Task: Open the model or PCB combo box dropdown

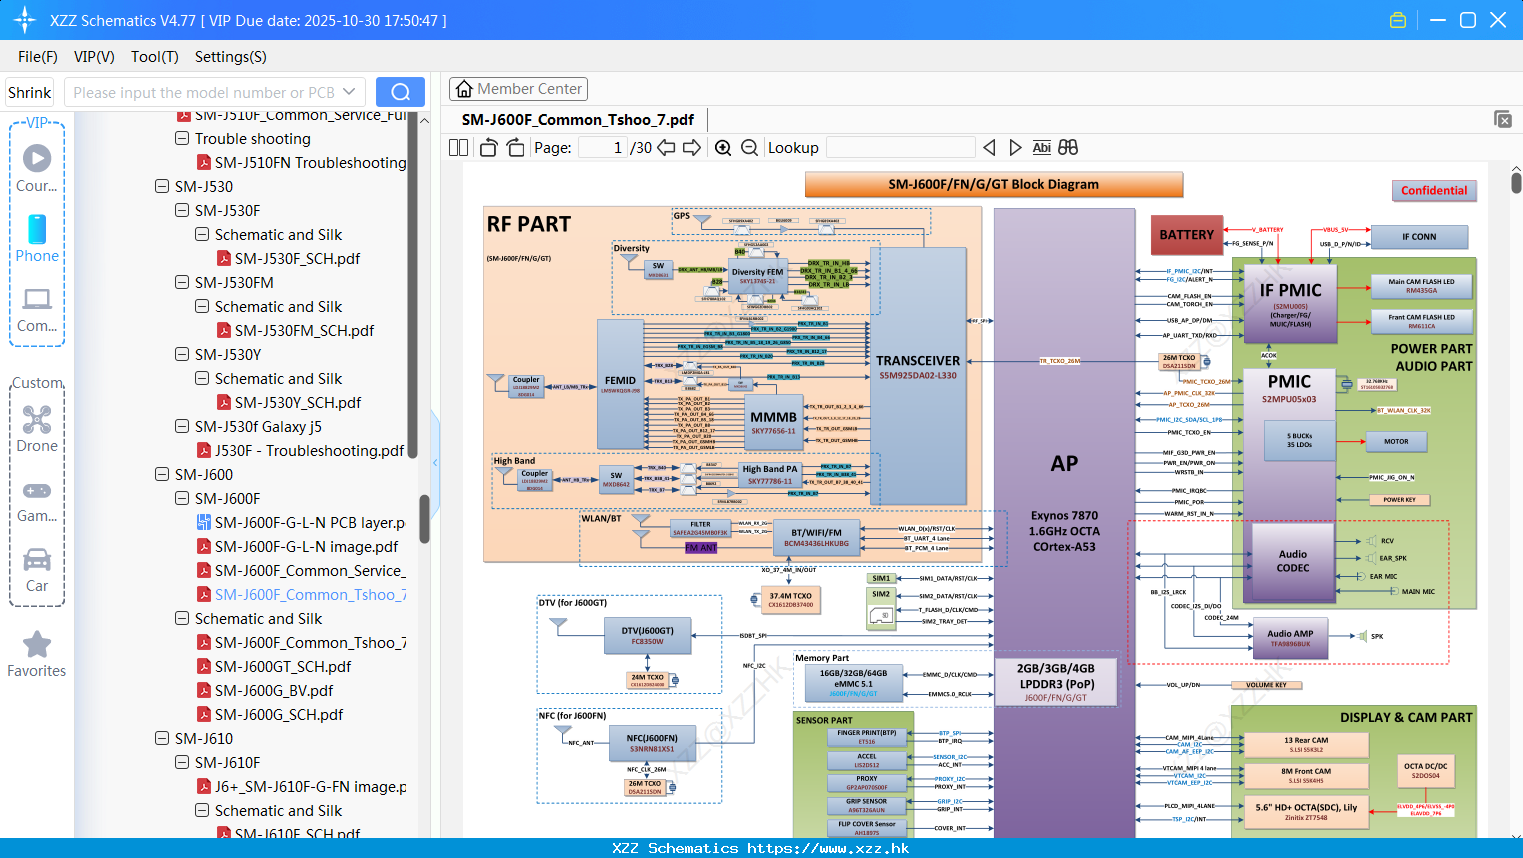Action: 349,92
